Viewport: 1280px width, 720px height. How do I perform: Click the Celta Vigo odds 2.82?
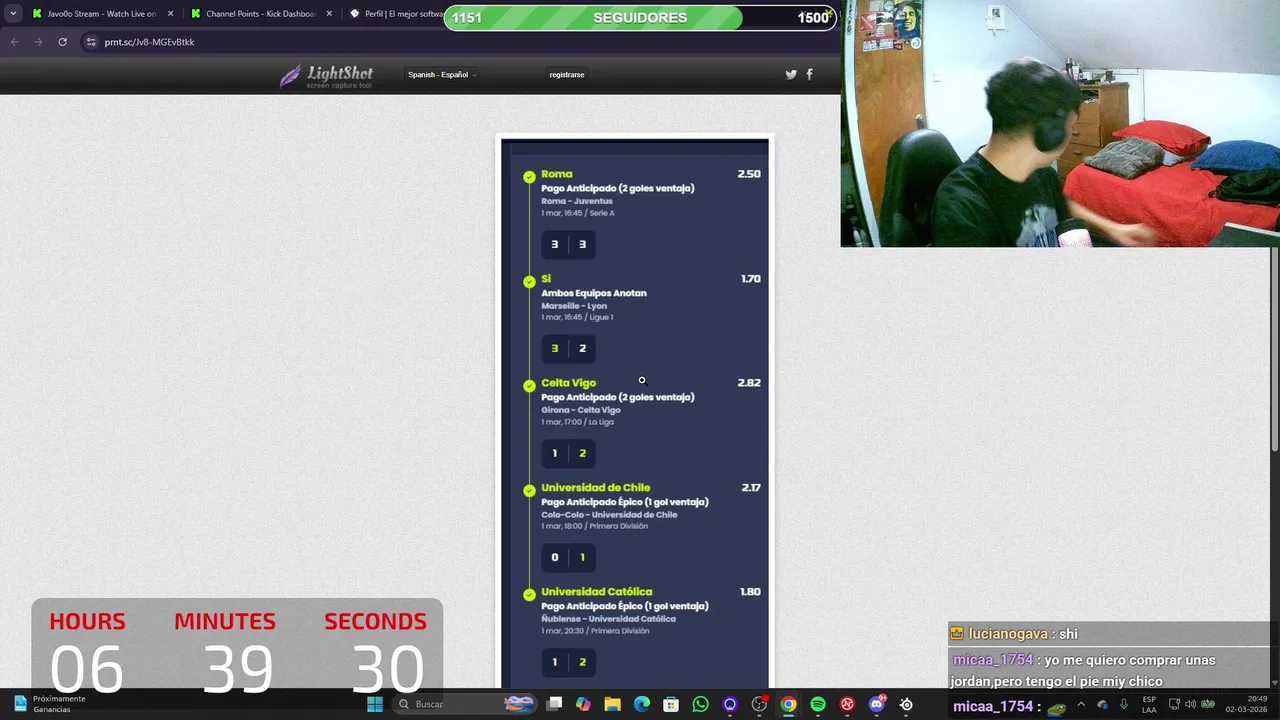[x=749, y=383]
